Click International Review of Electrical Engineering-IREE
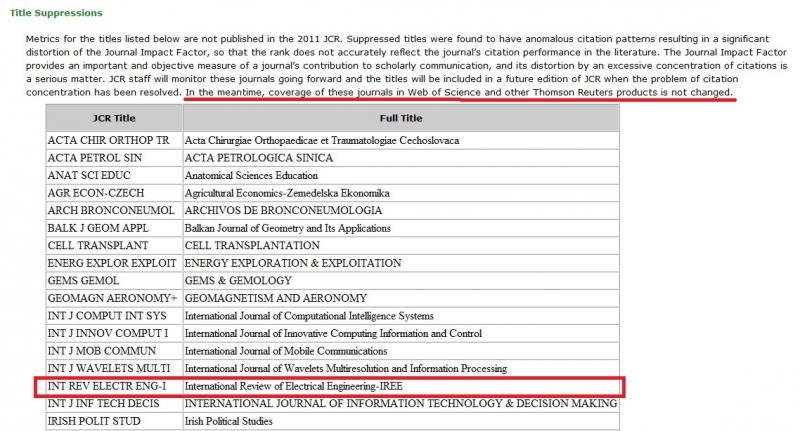This screenshot has width=800, height=431. tap(293, 387)
